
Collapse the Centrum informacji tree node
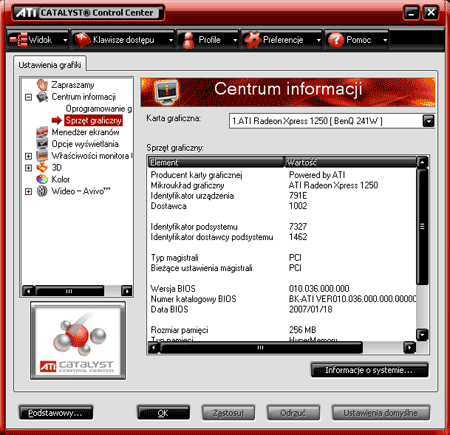pos(29,97)
